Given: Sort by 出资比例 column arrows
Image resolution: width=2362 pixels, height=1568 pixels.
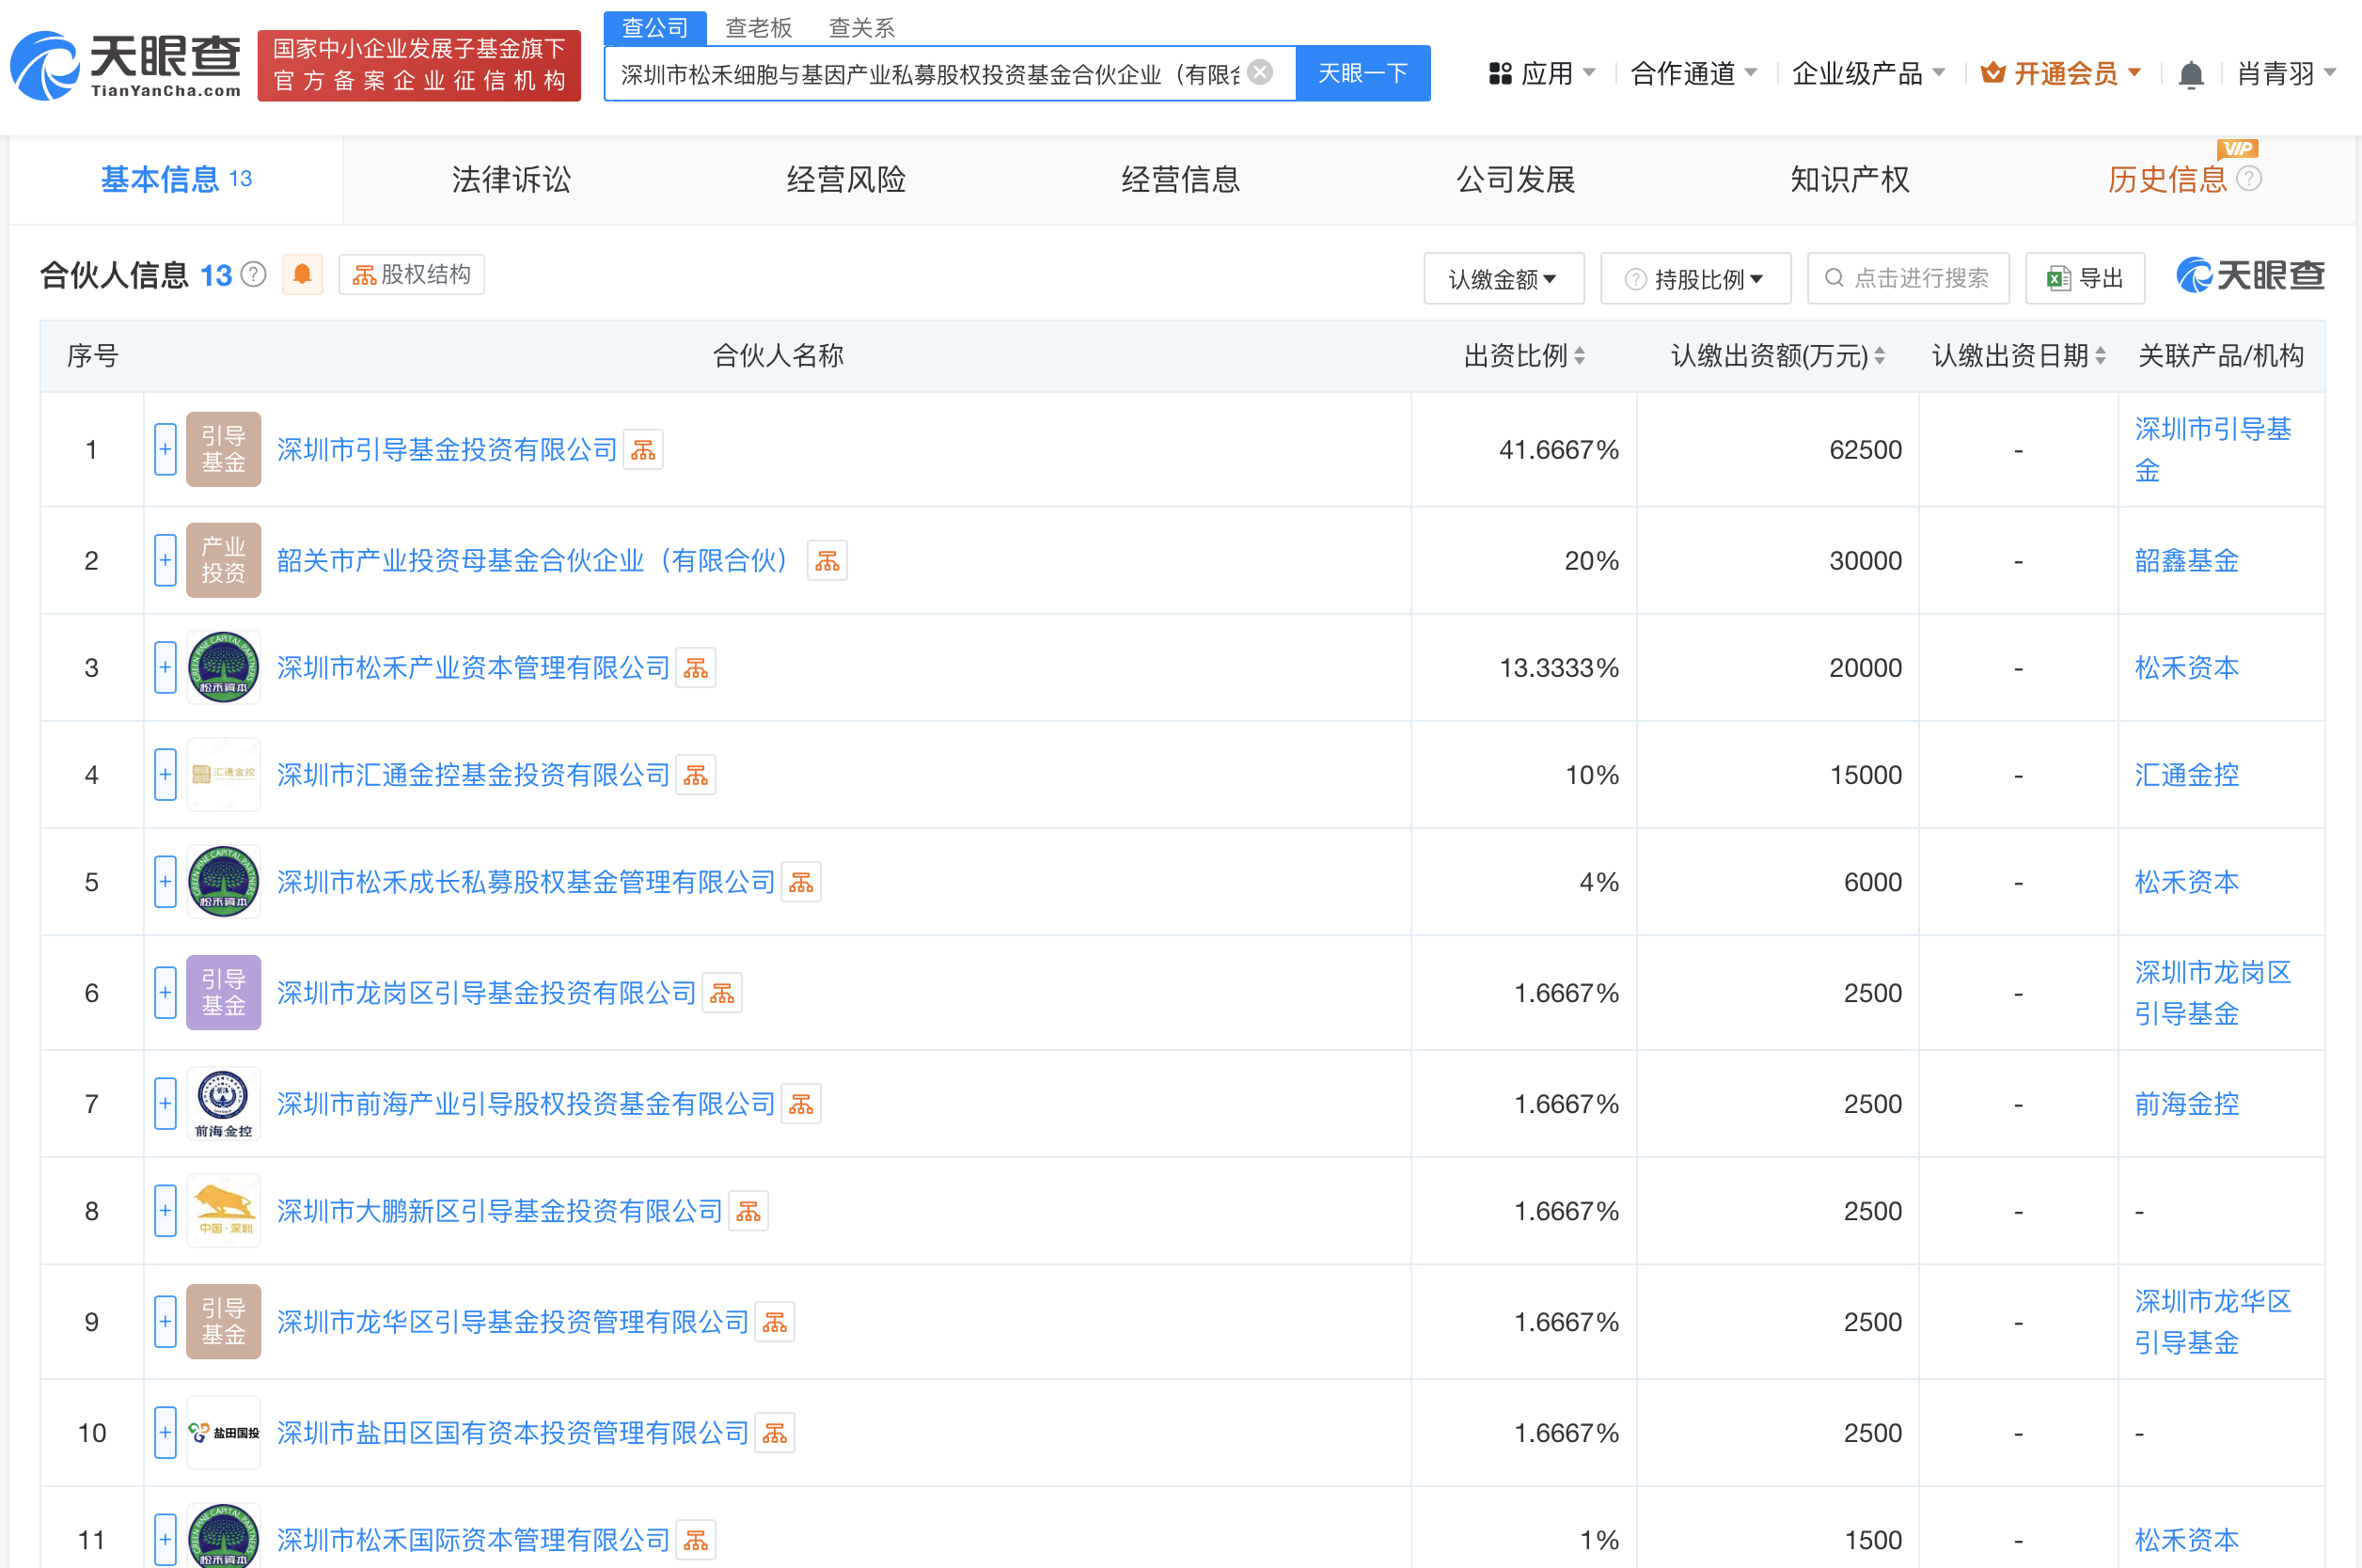Looking at the screenshot, I should coord(1579,356).
